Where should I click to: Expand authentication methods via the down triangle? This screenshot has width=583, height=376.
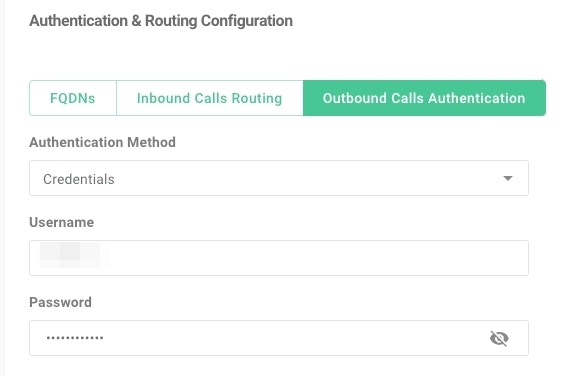tap(508, 179)
